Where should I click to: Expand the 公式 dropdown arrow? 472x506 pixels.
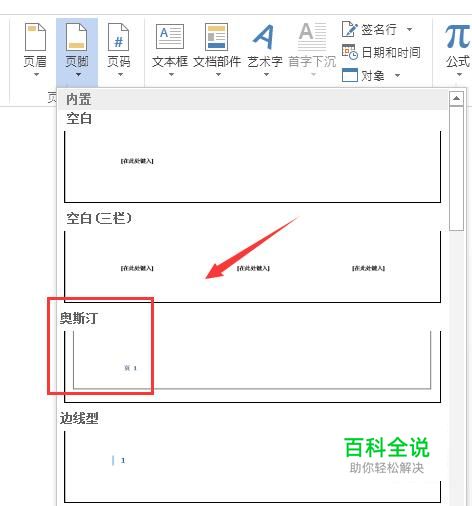tap(459, 74)
